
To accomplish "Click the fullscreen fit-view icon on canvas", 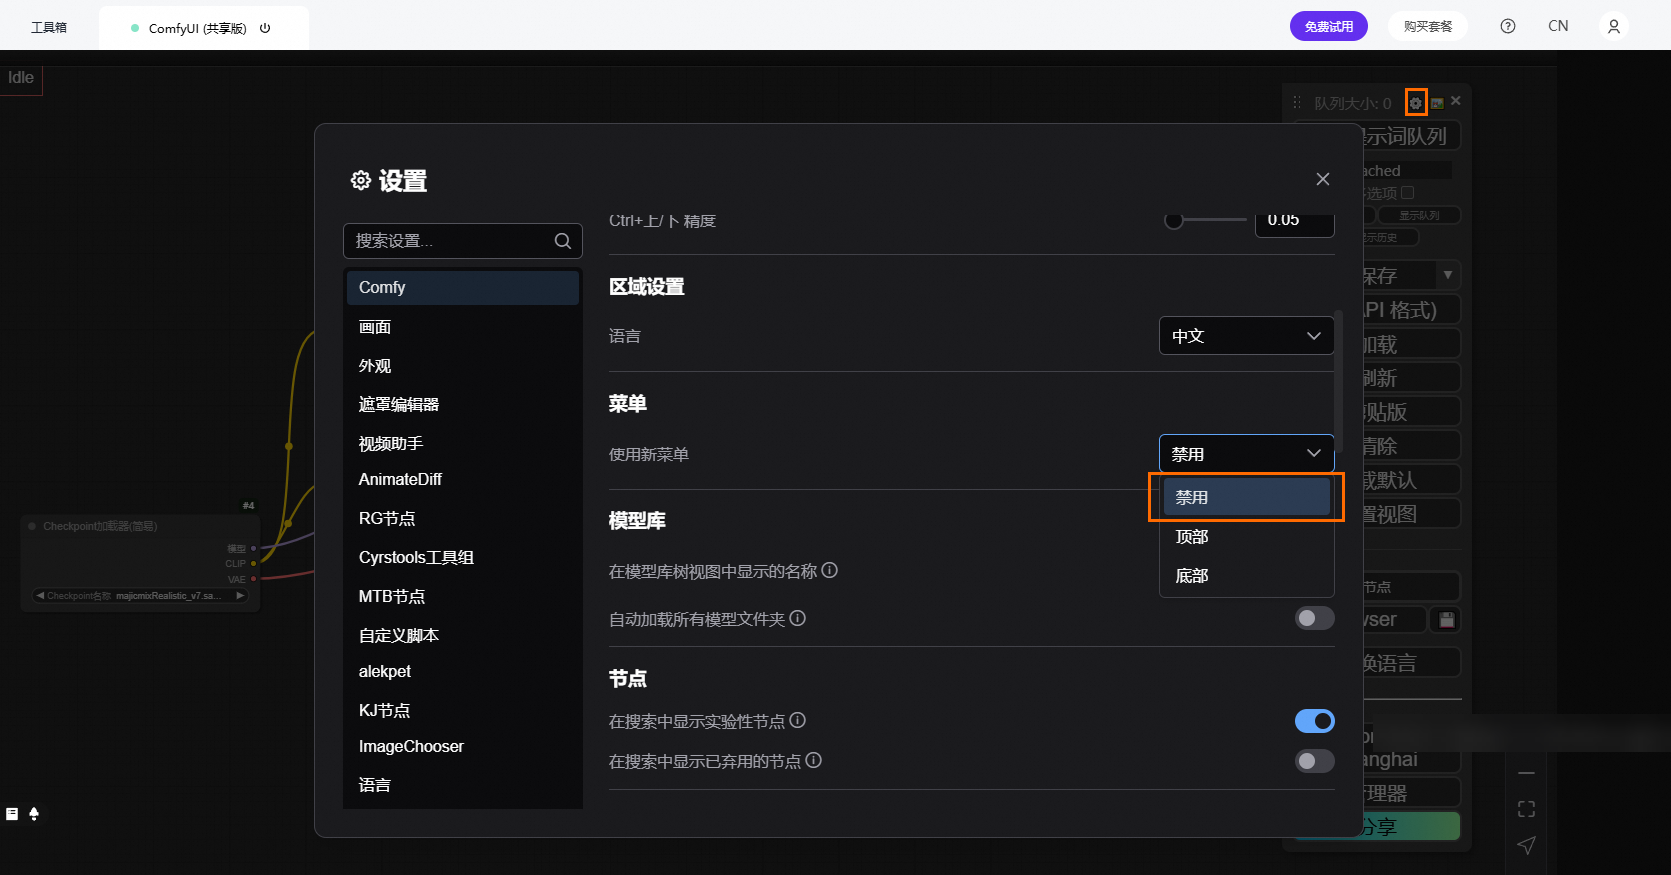I will coord(1526,809).
